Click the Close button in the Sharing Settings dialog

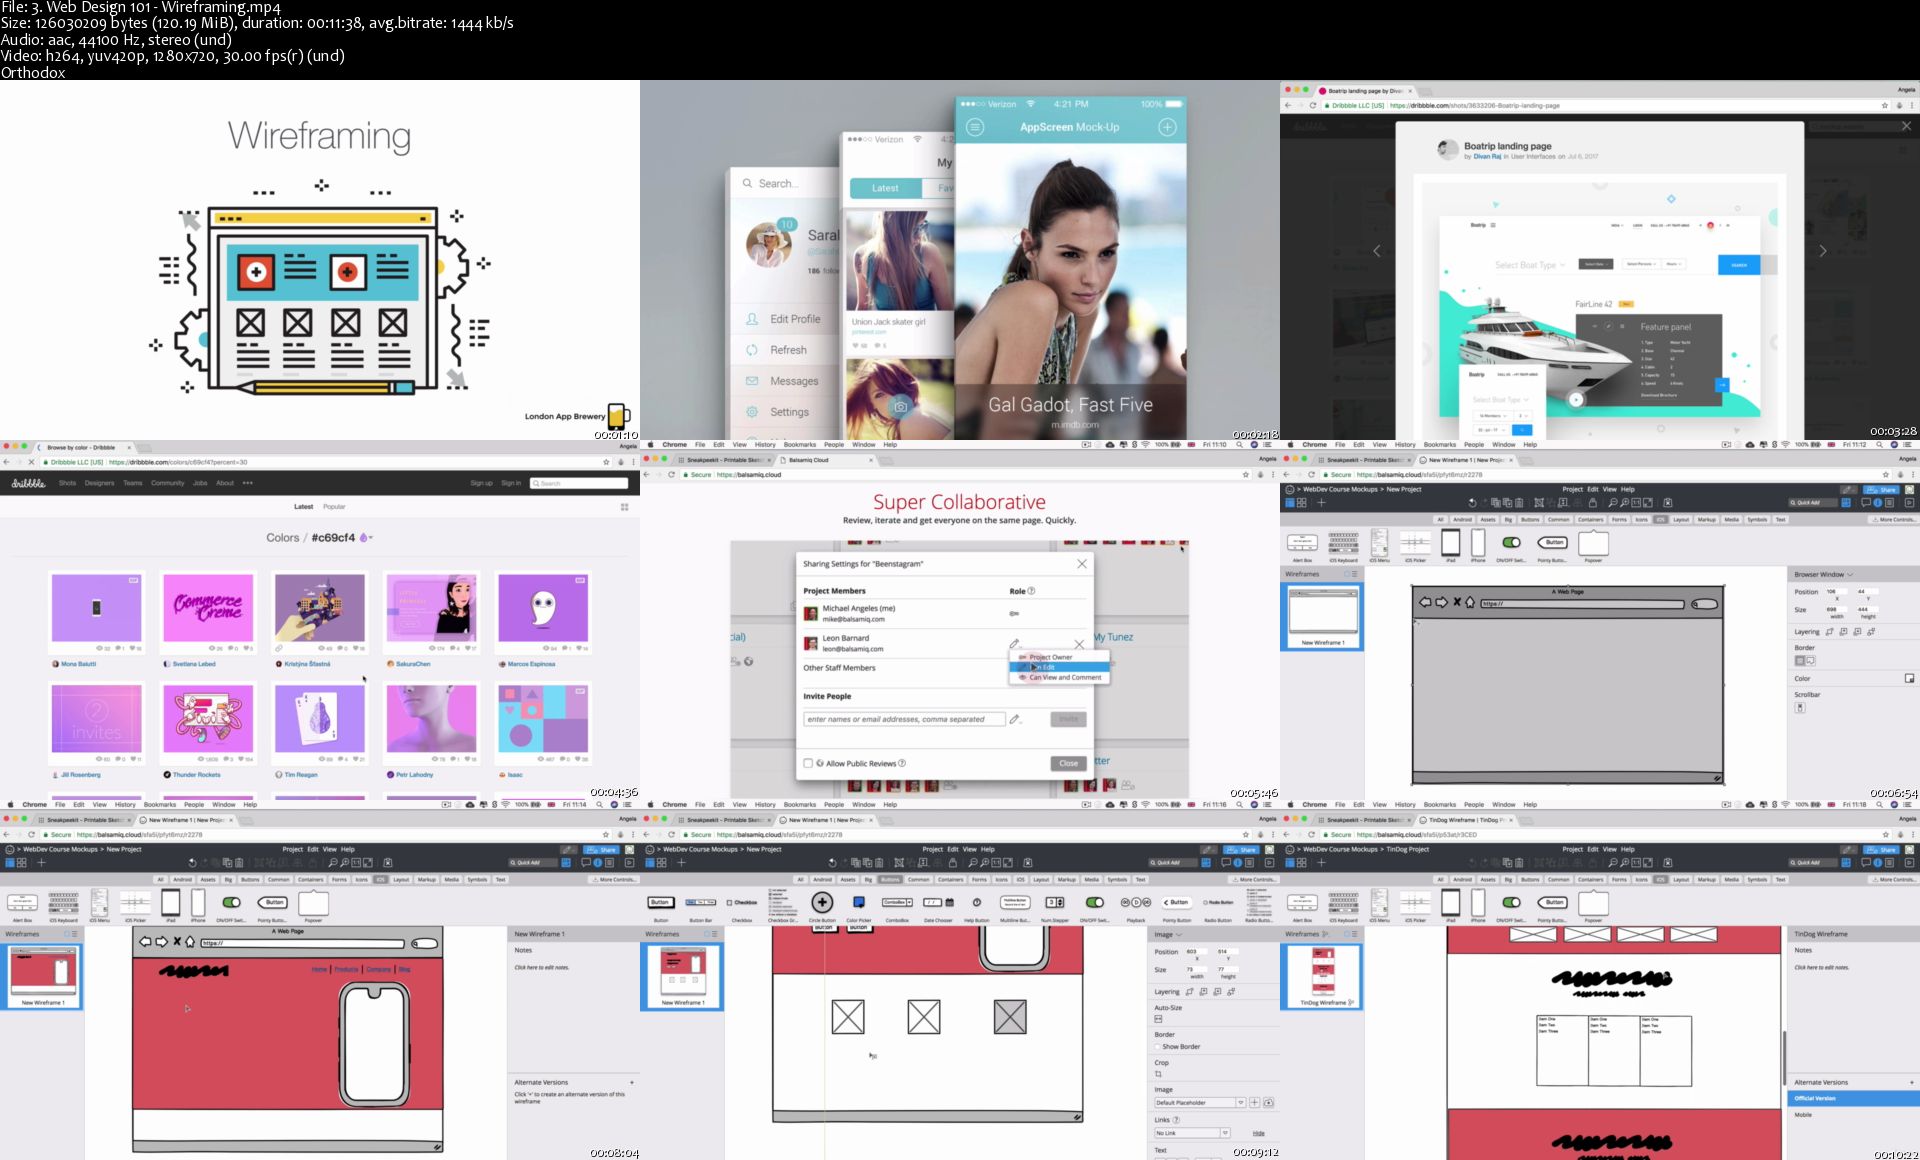pyautogui.click(x=1068, y=763)
